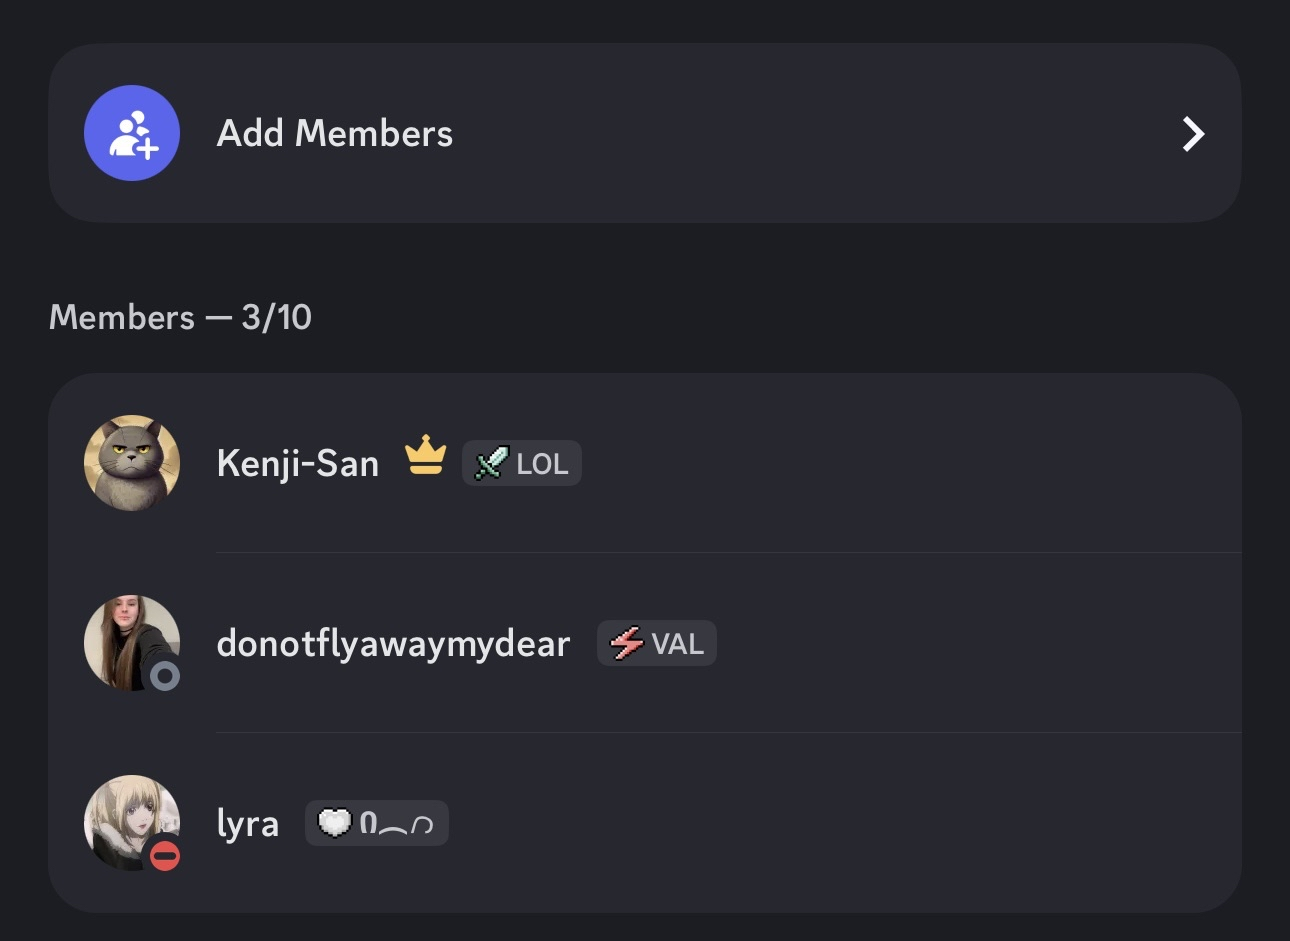Open Kenji-San's grumpy cat avatar
The image size is (1290, 941).
click(131, 463)
